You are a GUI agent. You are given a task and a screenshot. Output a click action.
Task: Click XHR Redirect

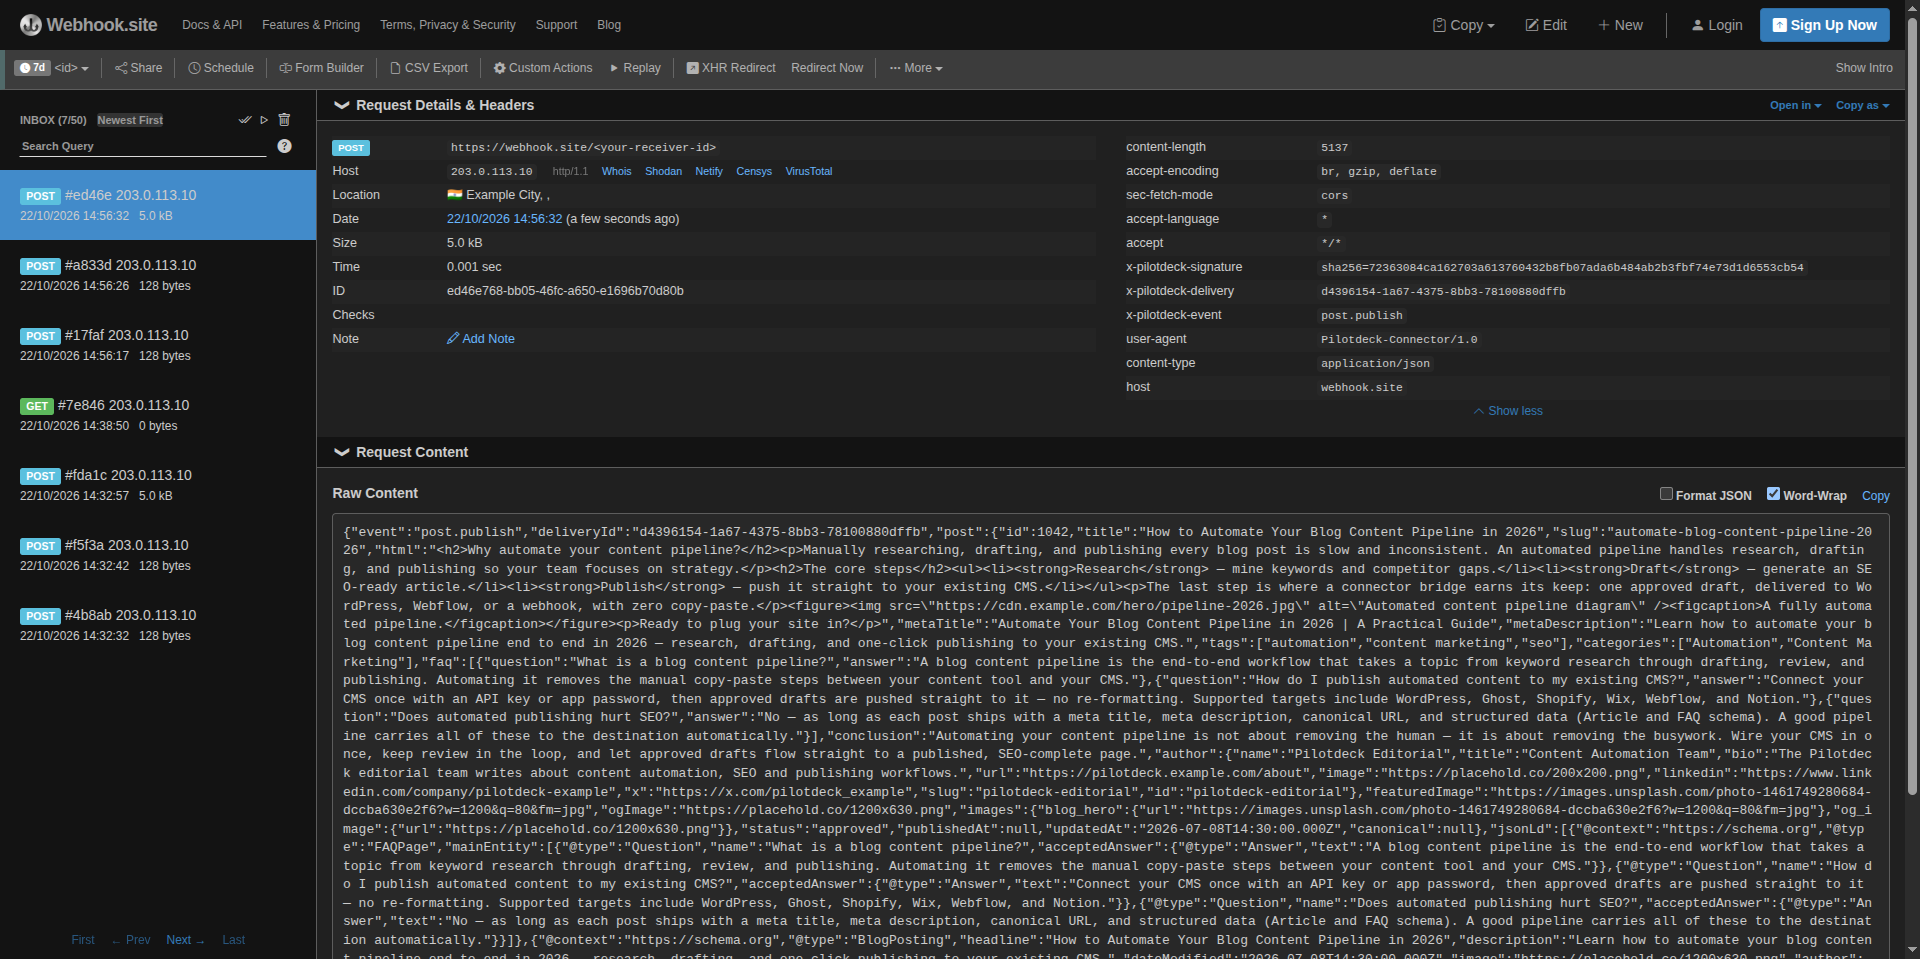tap(731, 68)
